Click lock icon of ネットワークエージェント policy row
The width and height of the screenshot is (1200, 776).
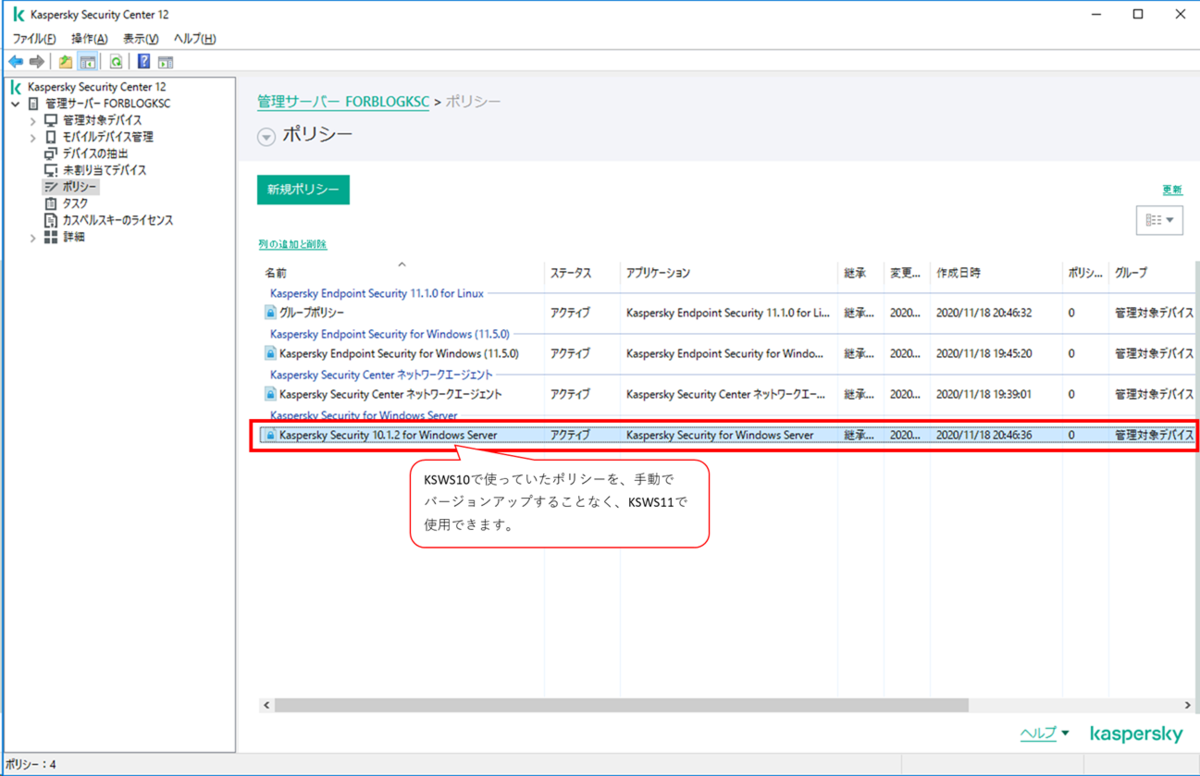pos(270,394)
